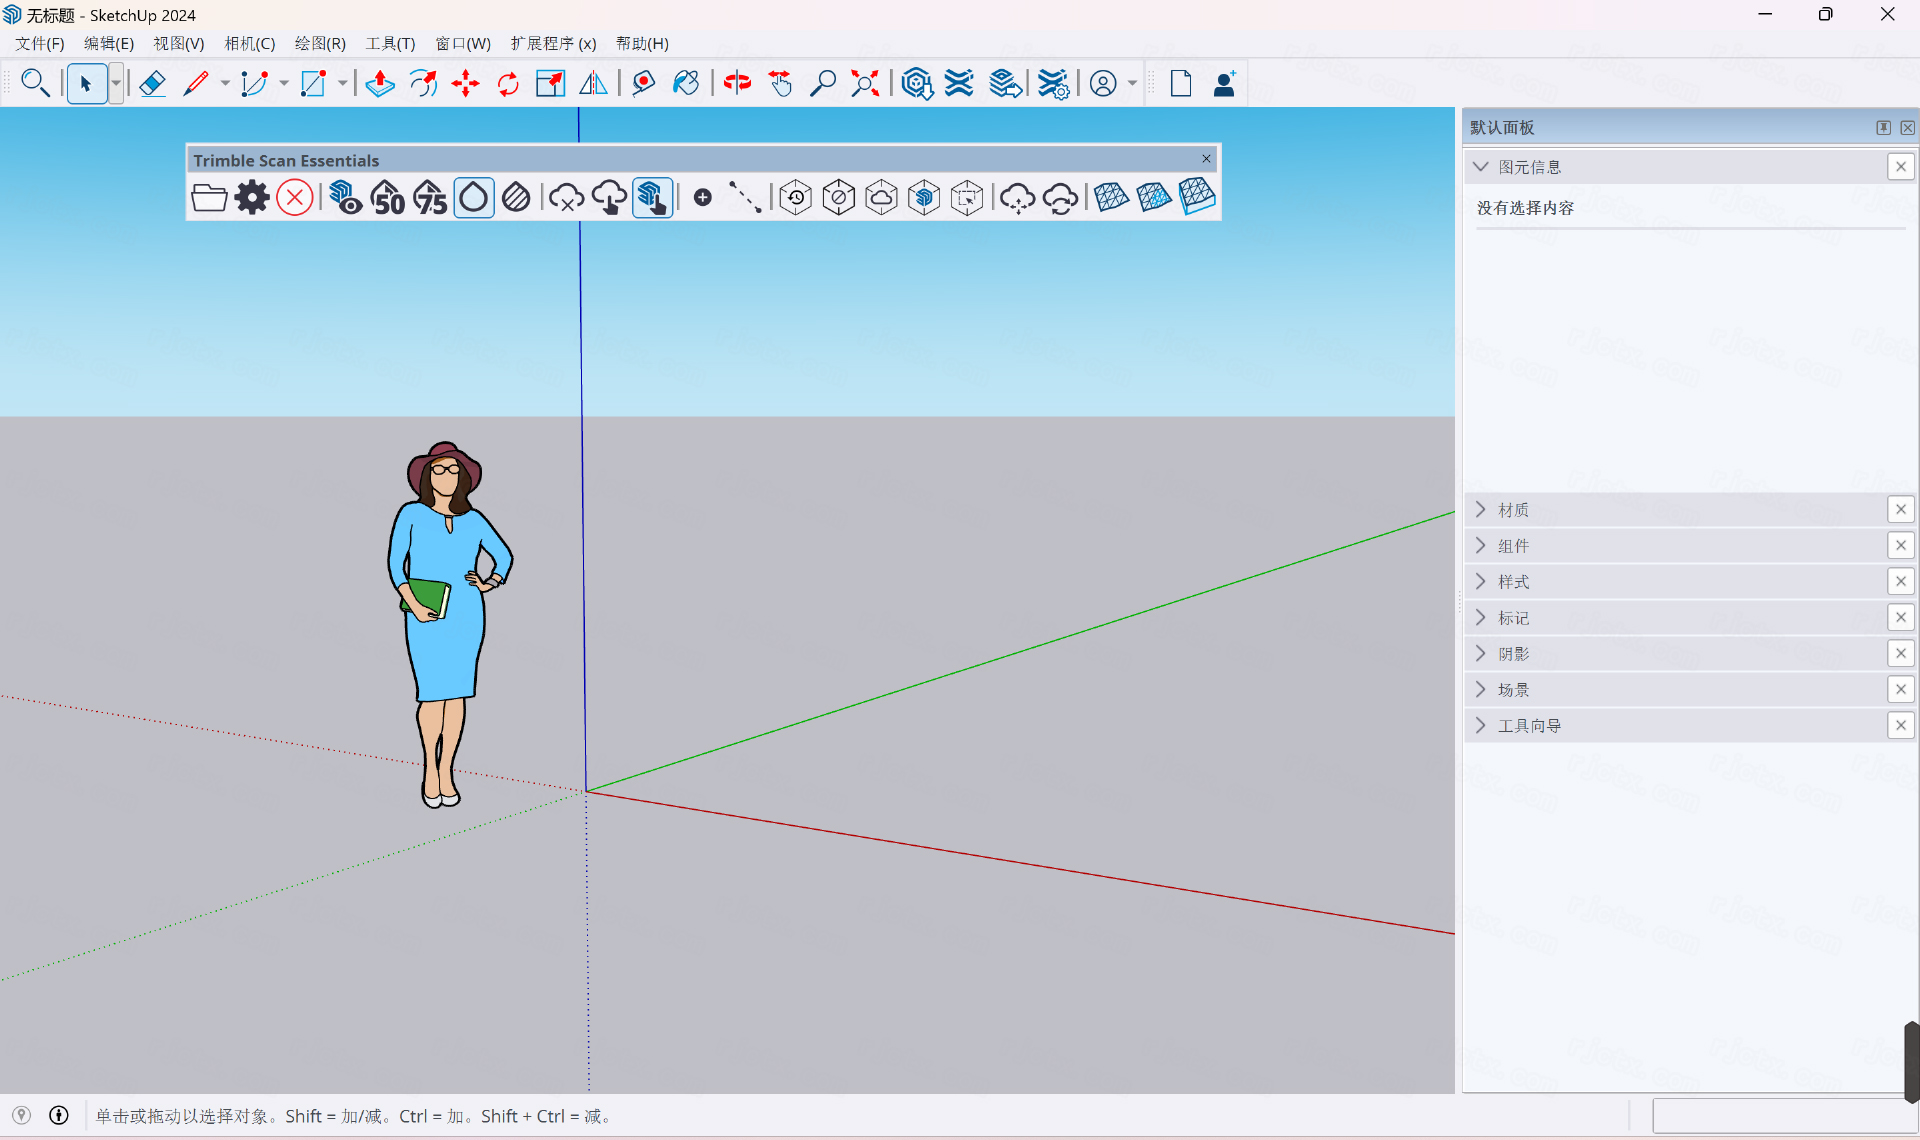Activate the Push/Pull tool

pyautogui.click(x=380, y=83)
